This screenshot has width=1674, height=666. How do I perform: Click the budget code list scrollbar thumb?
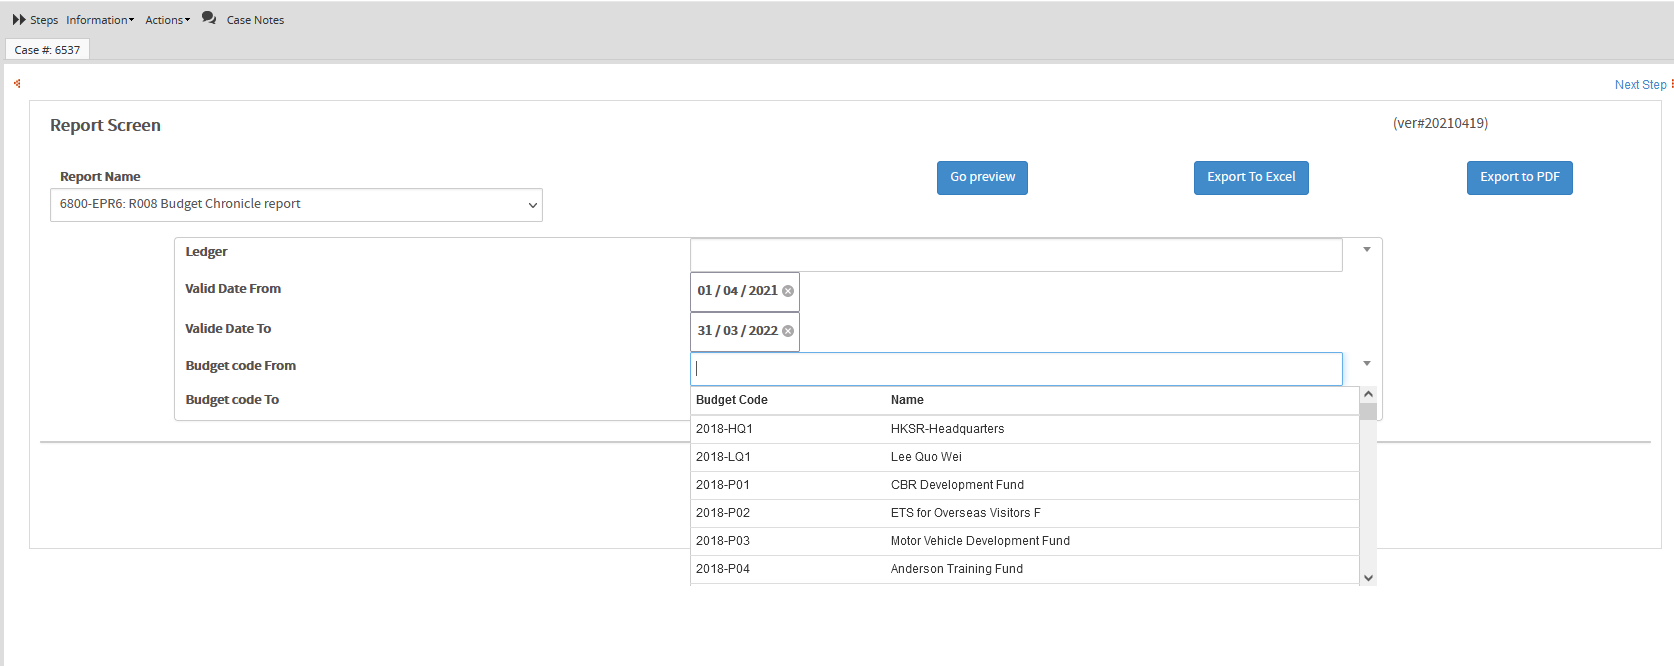(x=1368, y=411)
